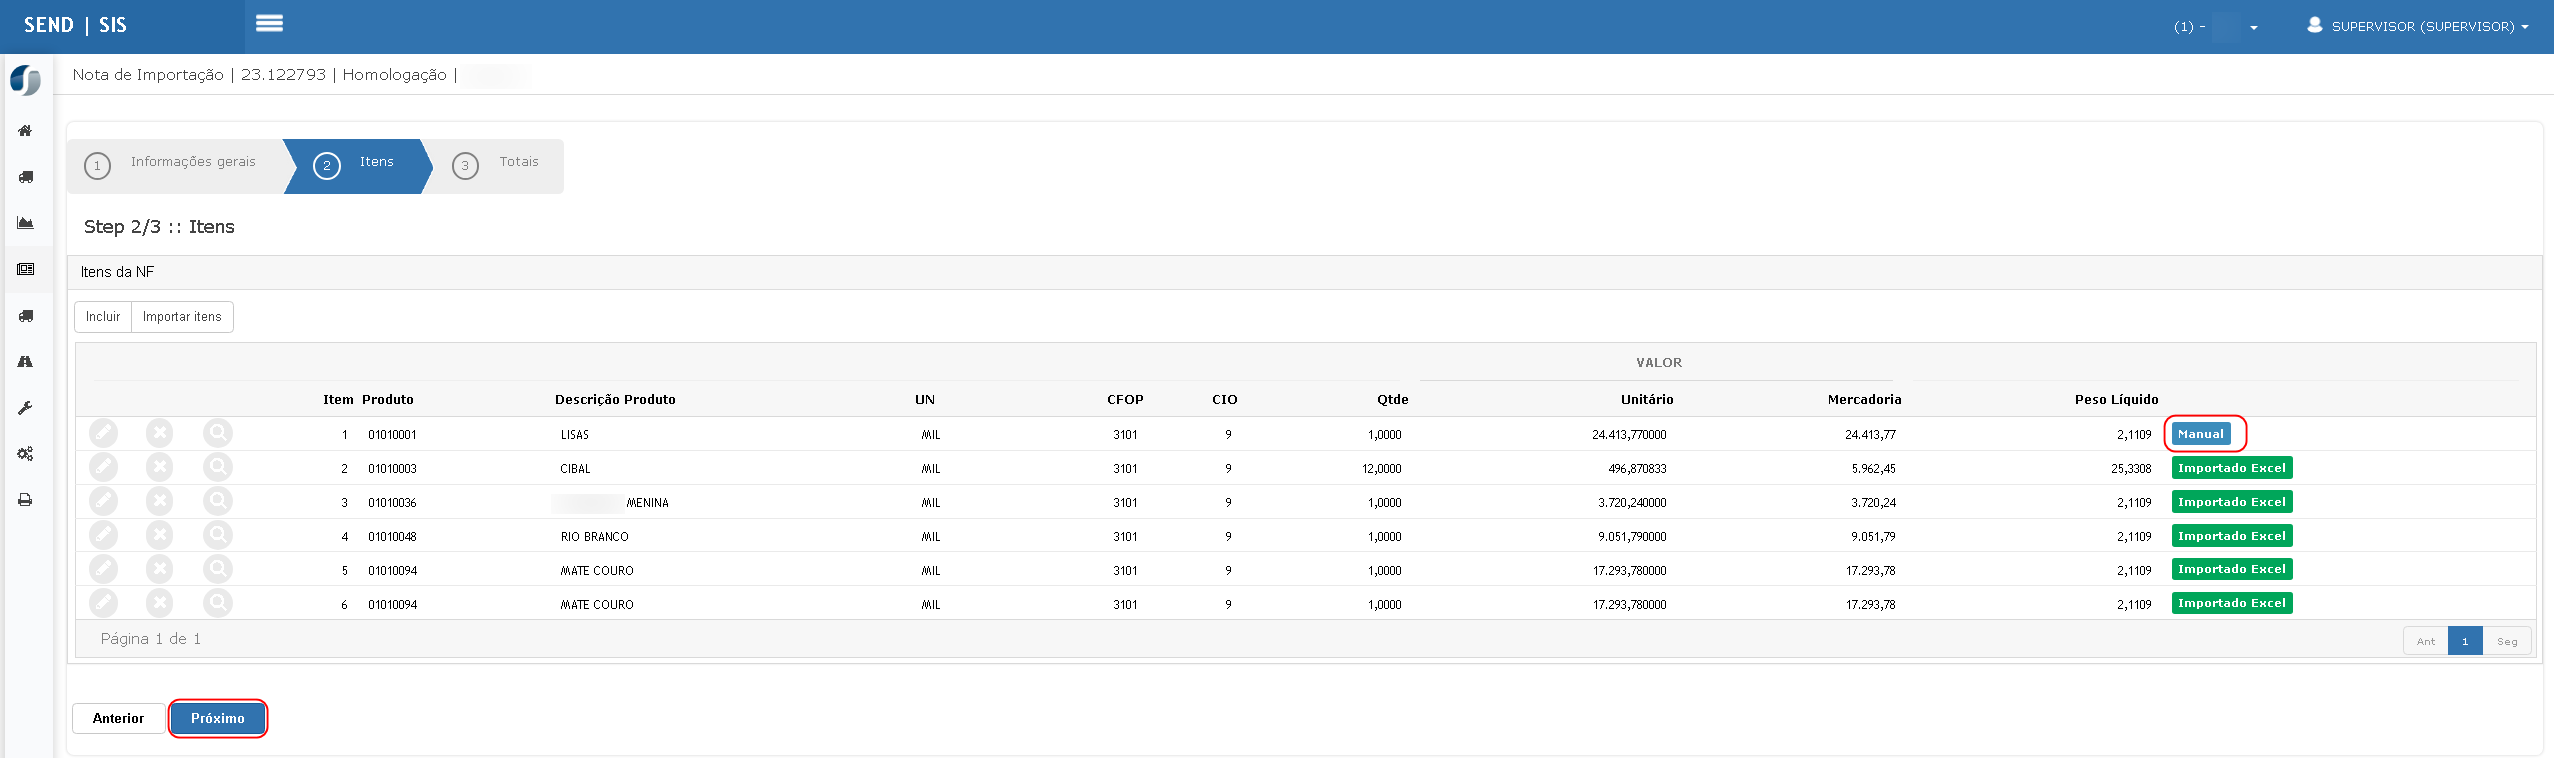Click the Incluir button
Screen dimensions: 2554x758
point(103,317)
